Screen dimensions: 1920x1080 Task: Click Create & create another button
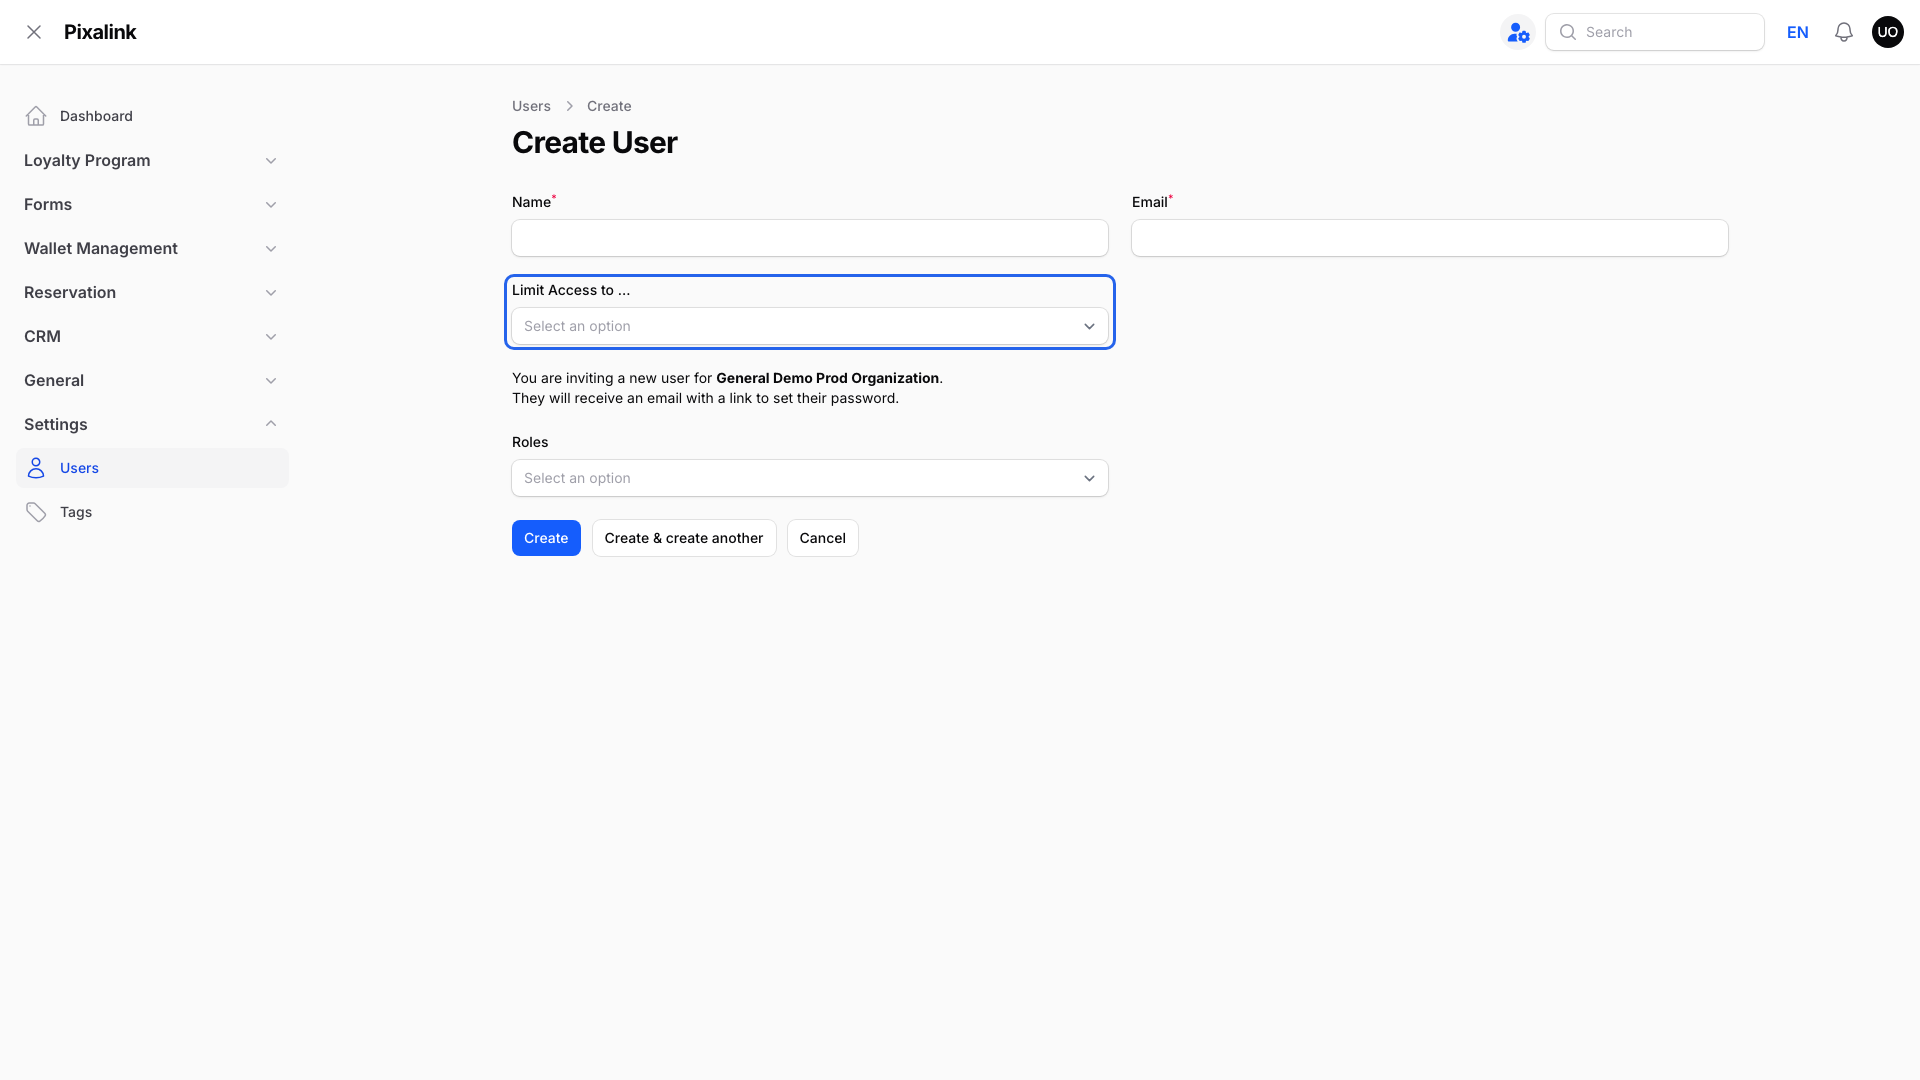point(684,538)
